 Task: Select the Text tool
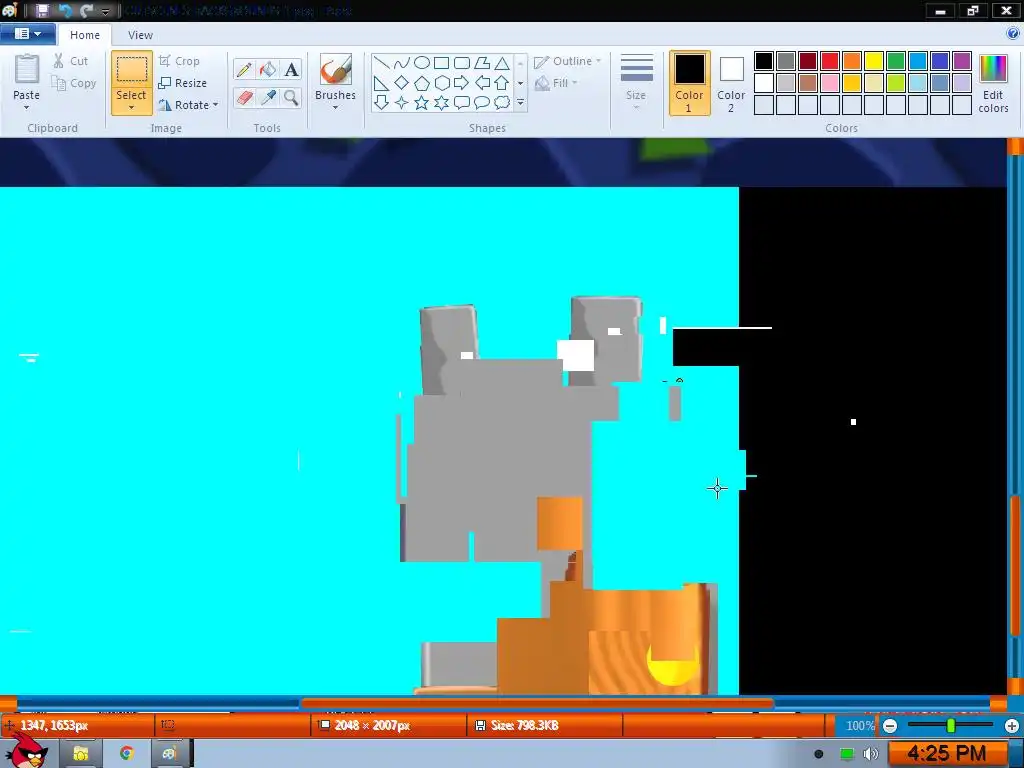[x=291, y=69]
